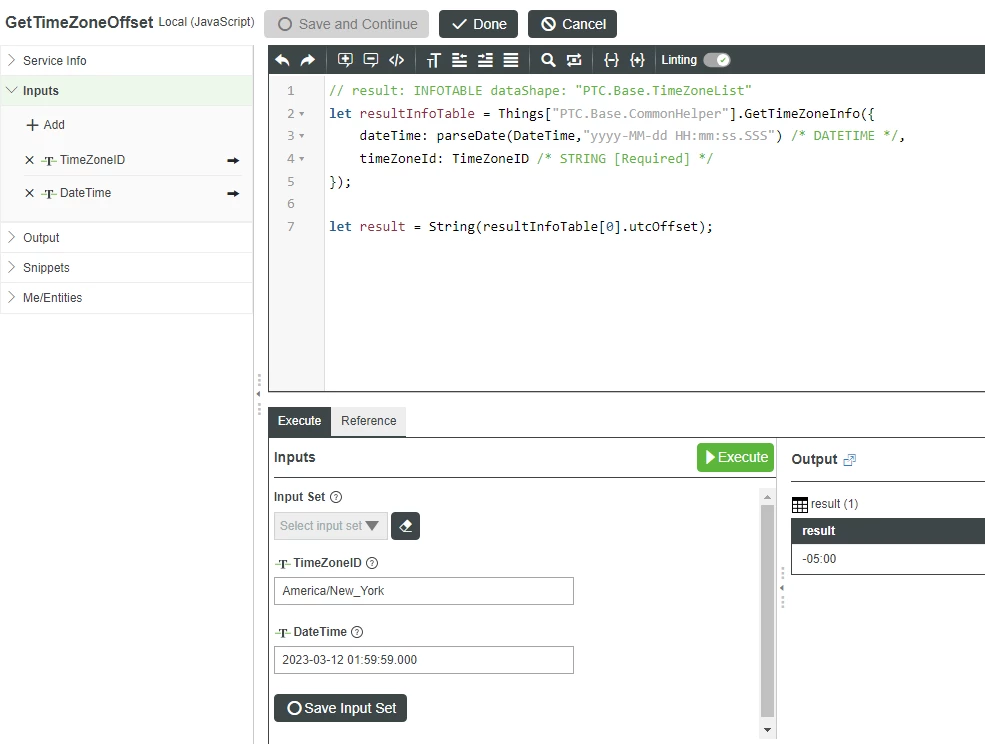Viewport: 985px width, 744px height.
Task: Add a new input parameter
Action: [45, 125]
